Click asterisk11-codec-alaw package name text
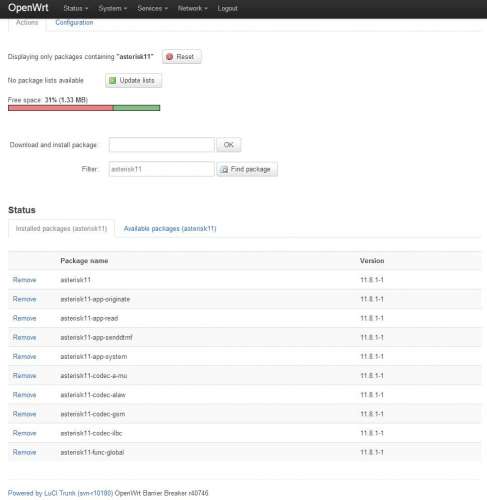 coord(93,395)
